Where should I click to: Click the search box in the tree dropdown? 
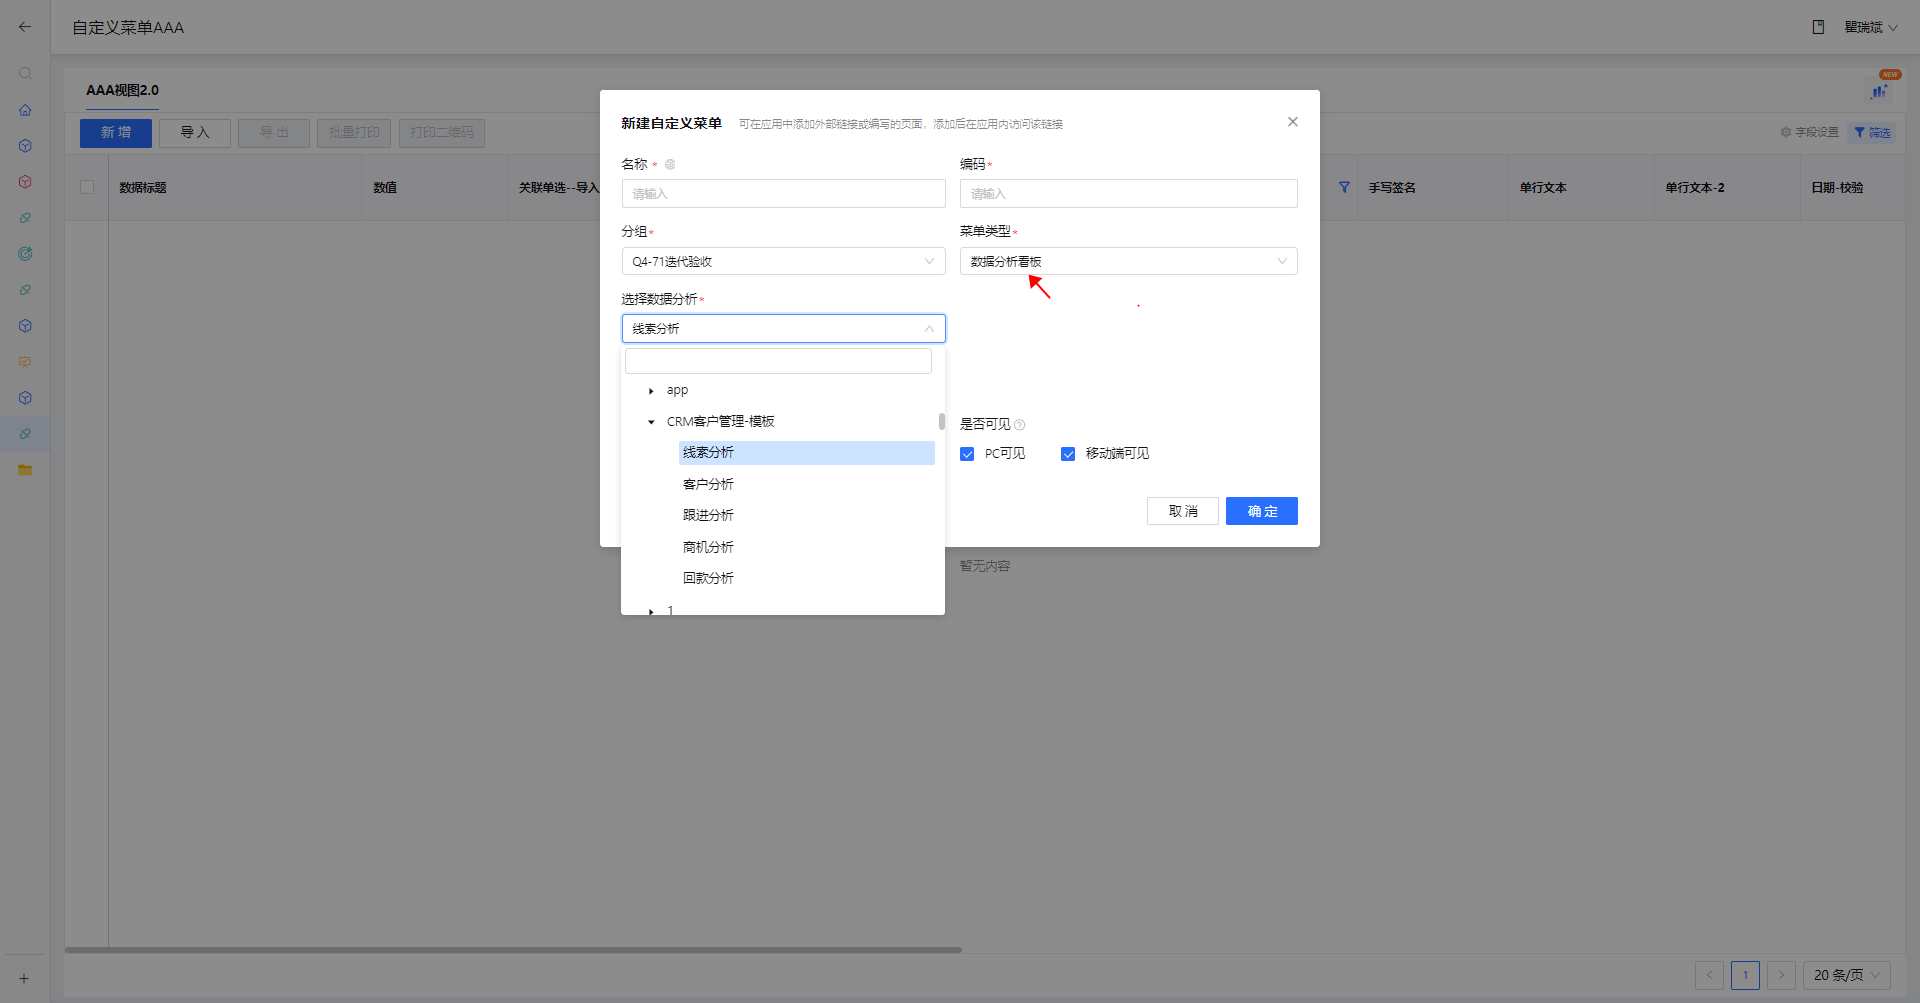click(x=778, y=361)
